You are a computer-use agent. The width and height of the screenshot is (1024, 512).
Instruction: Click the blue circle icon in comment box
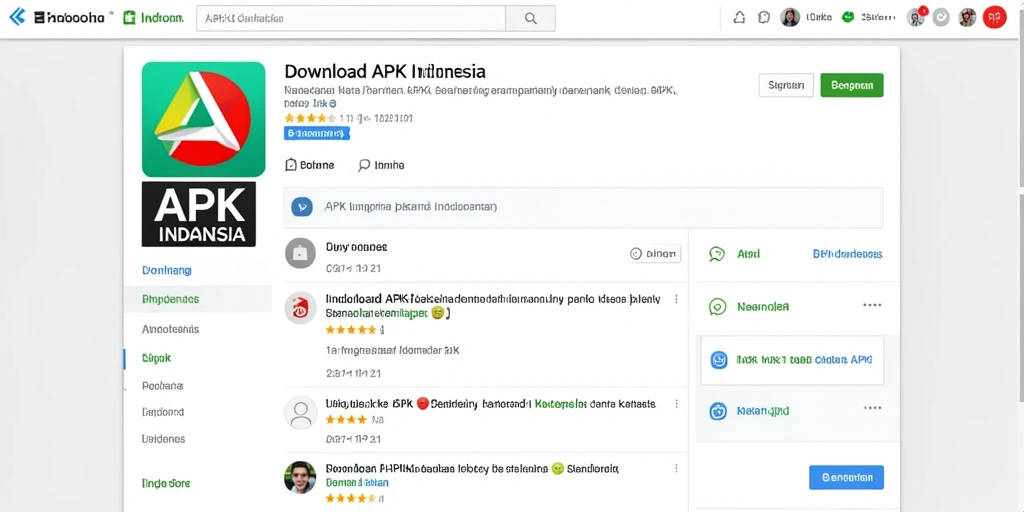coord(302,207)
